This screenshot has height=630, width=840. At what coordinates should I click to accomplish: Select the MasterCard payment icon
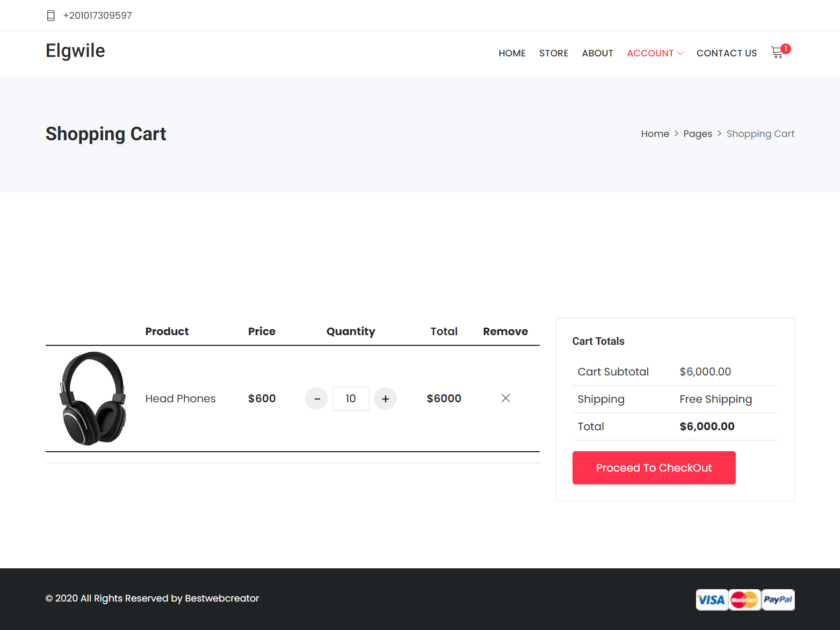click(744, 599)
